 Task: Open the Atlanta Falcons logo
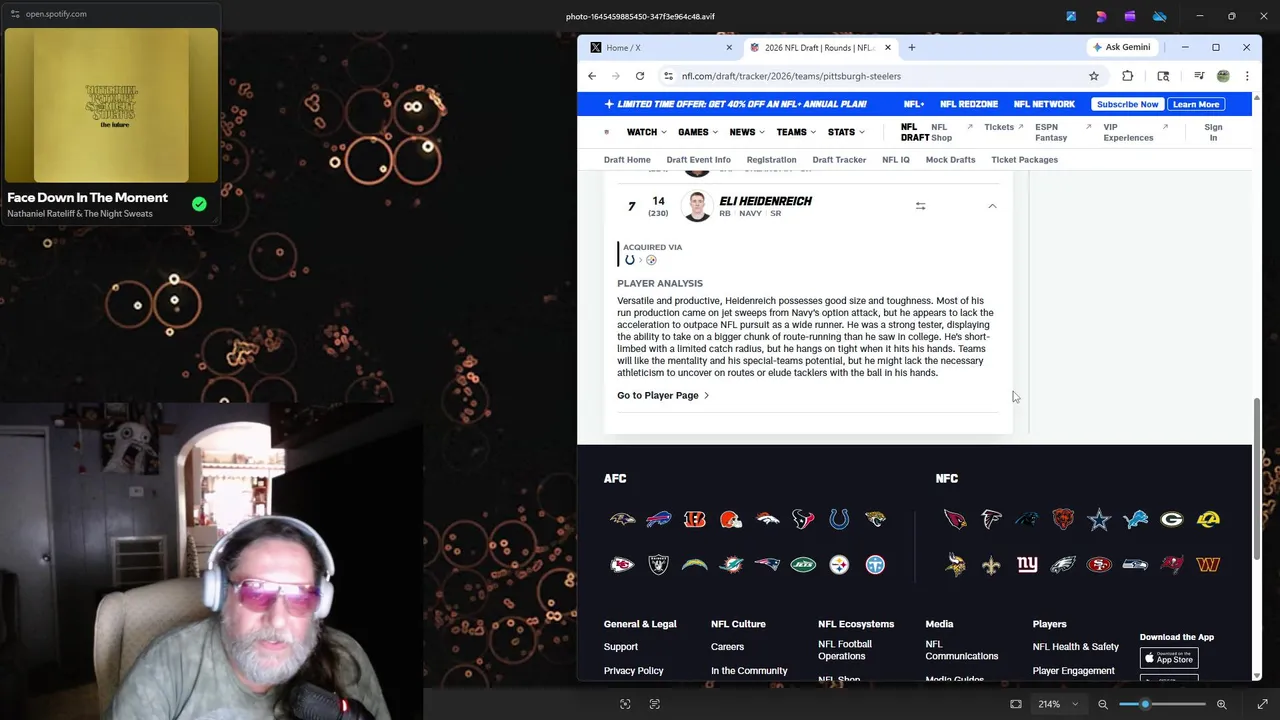[991, 519]
